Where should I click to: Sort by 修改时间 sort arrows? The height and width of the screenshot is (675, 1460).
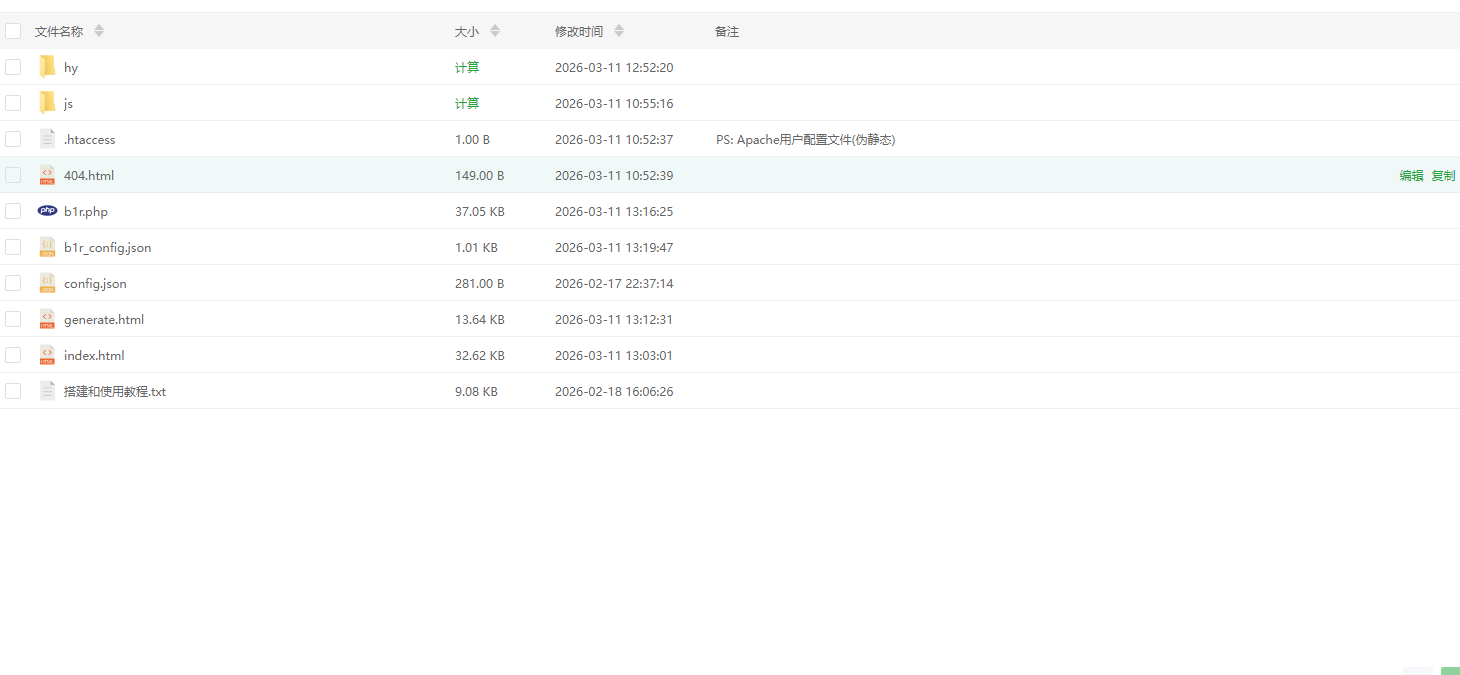619,31
